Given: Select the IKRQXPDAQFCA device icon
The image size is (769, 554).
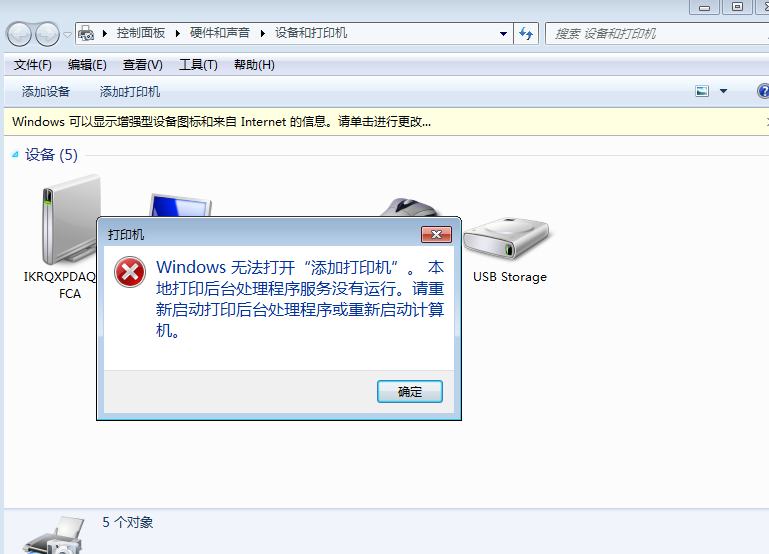Looking at the screenshot, I should pos(70,221).
